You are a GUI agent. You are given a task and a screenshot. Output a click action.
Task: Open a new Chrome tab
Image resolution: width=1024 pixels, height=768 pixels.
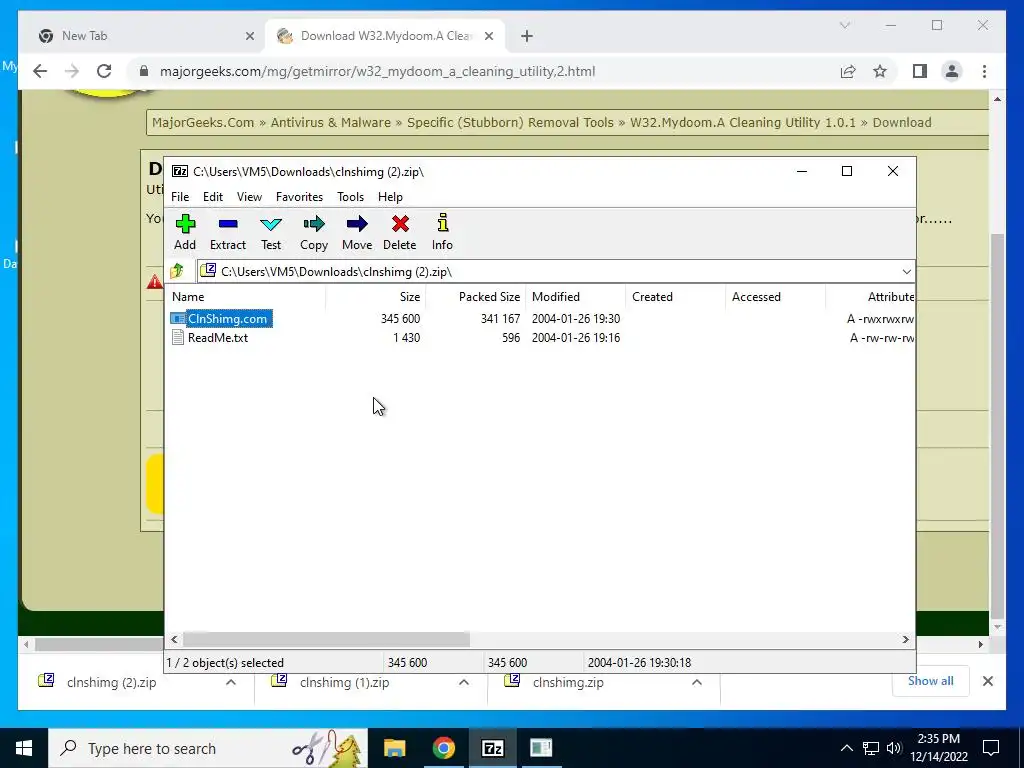[x=527, y=36]
